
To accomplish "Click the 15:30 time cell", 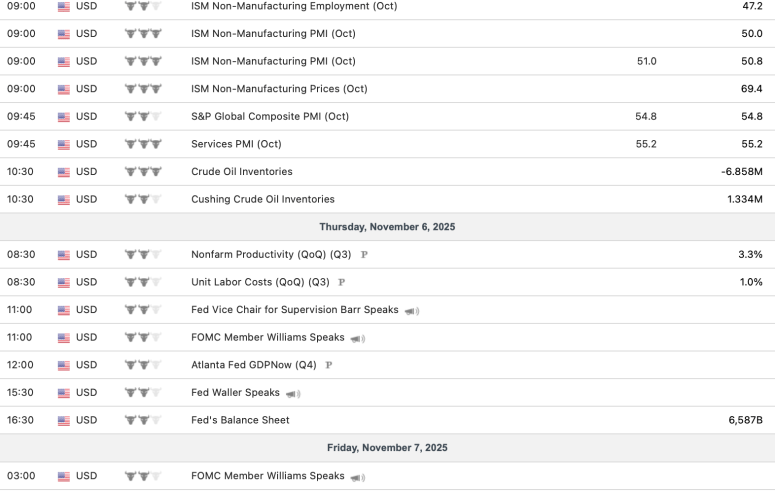I will pos(20,393).
